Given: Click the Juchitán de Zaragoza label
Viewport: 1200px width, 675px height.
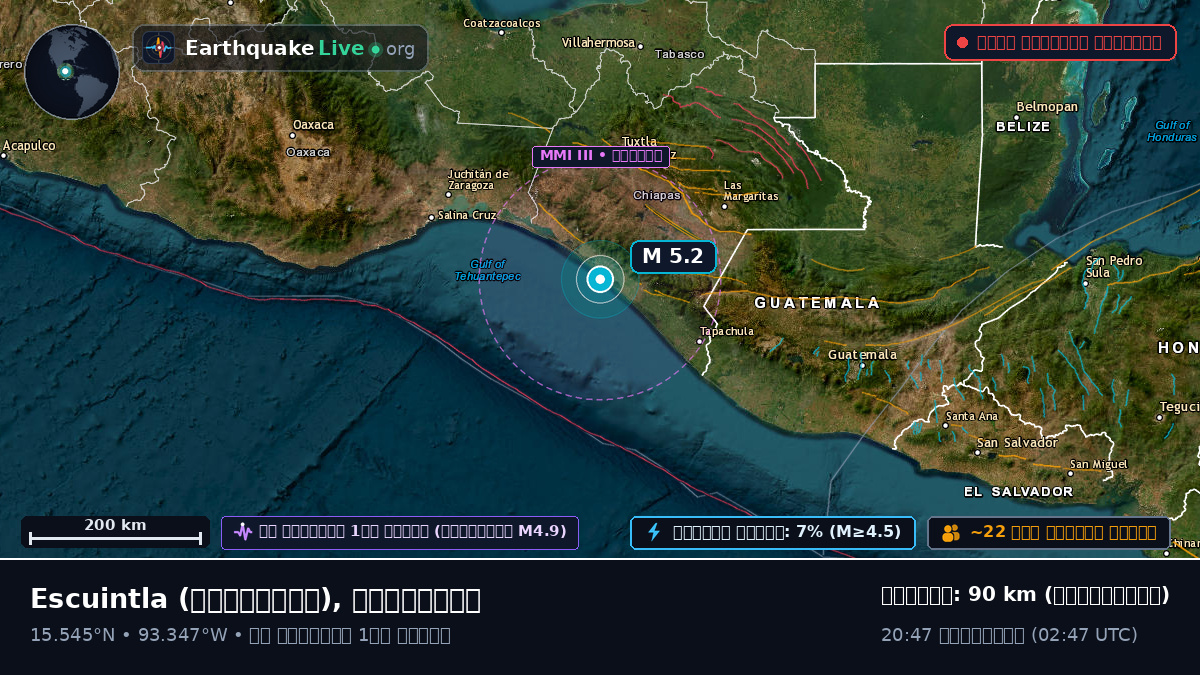Looking at the screenshot, I should click(x=478, y=179).
